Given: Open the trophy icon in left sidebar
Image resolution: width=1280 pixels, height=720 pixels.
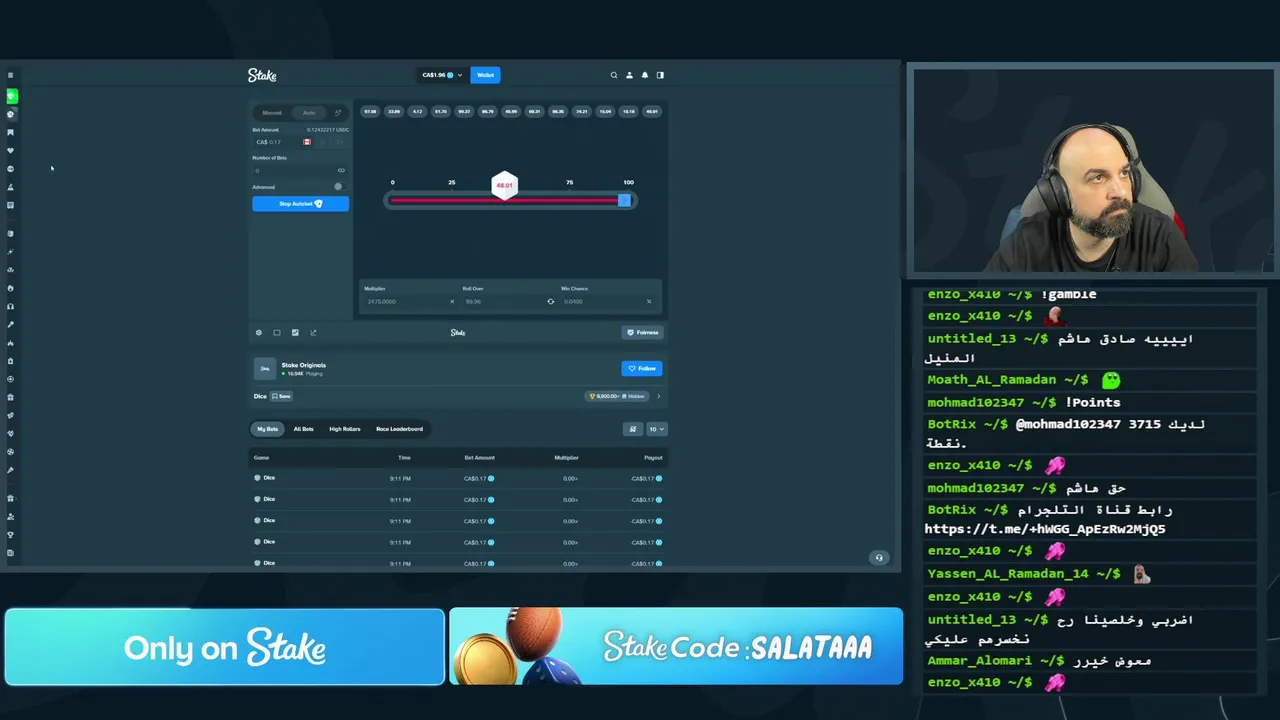Looking at the screenshot, I should click(11, 534).
